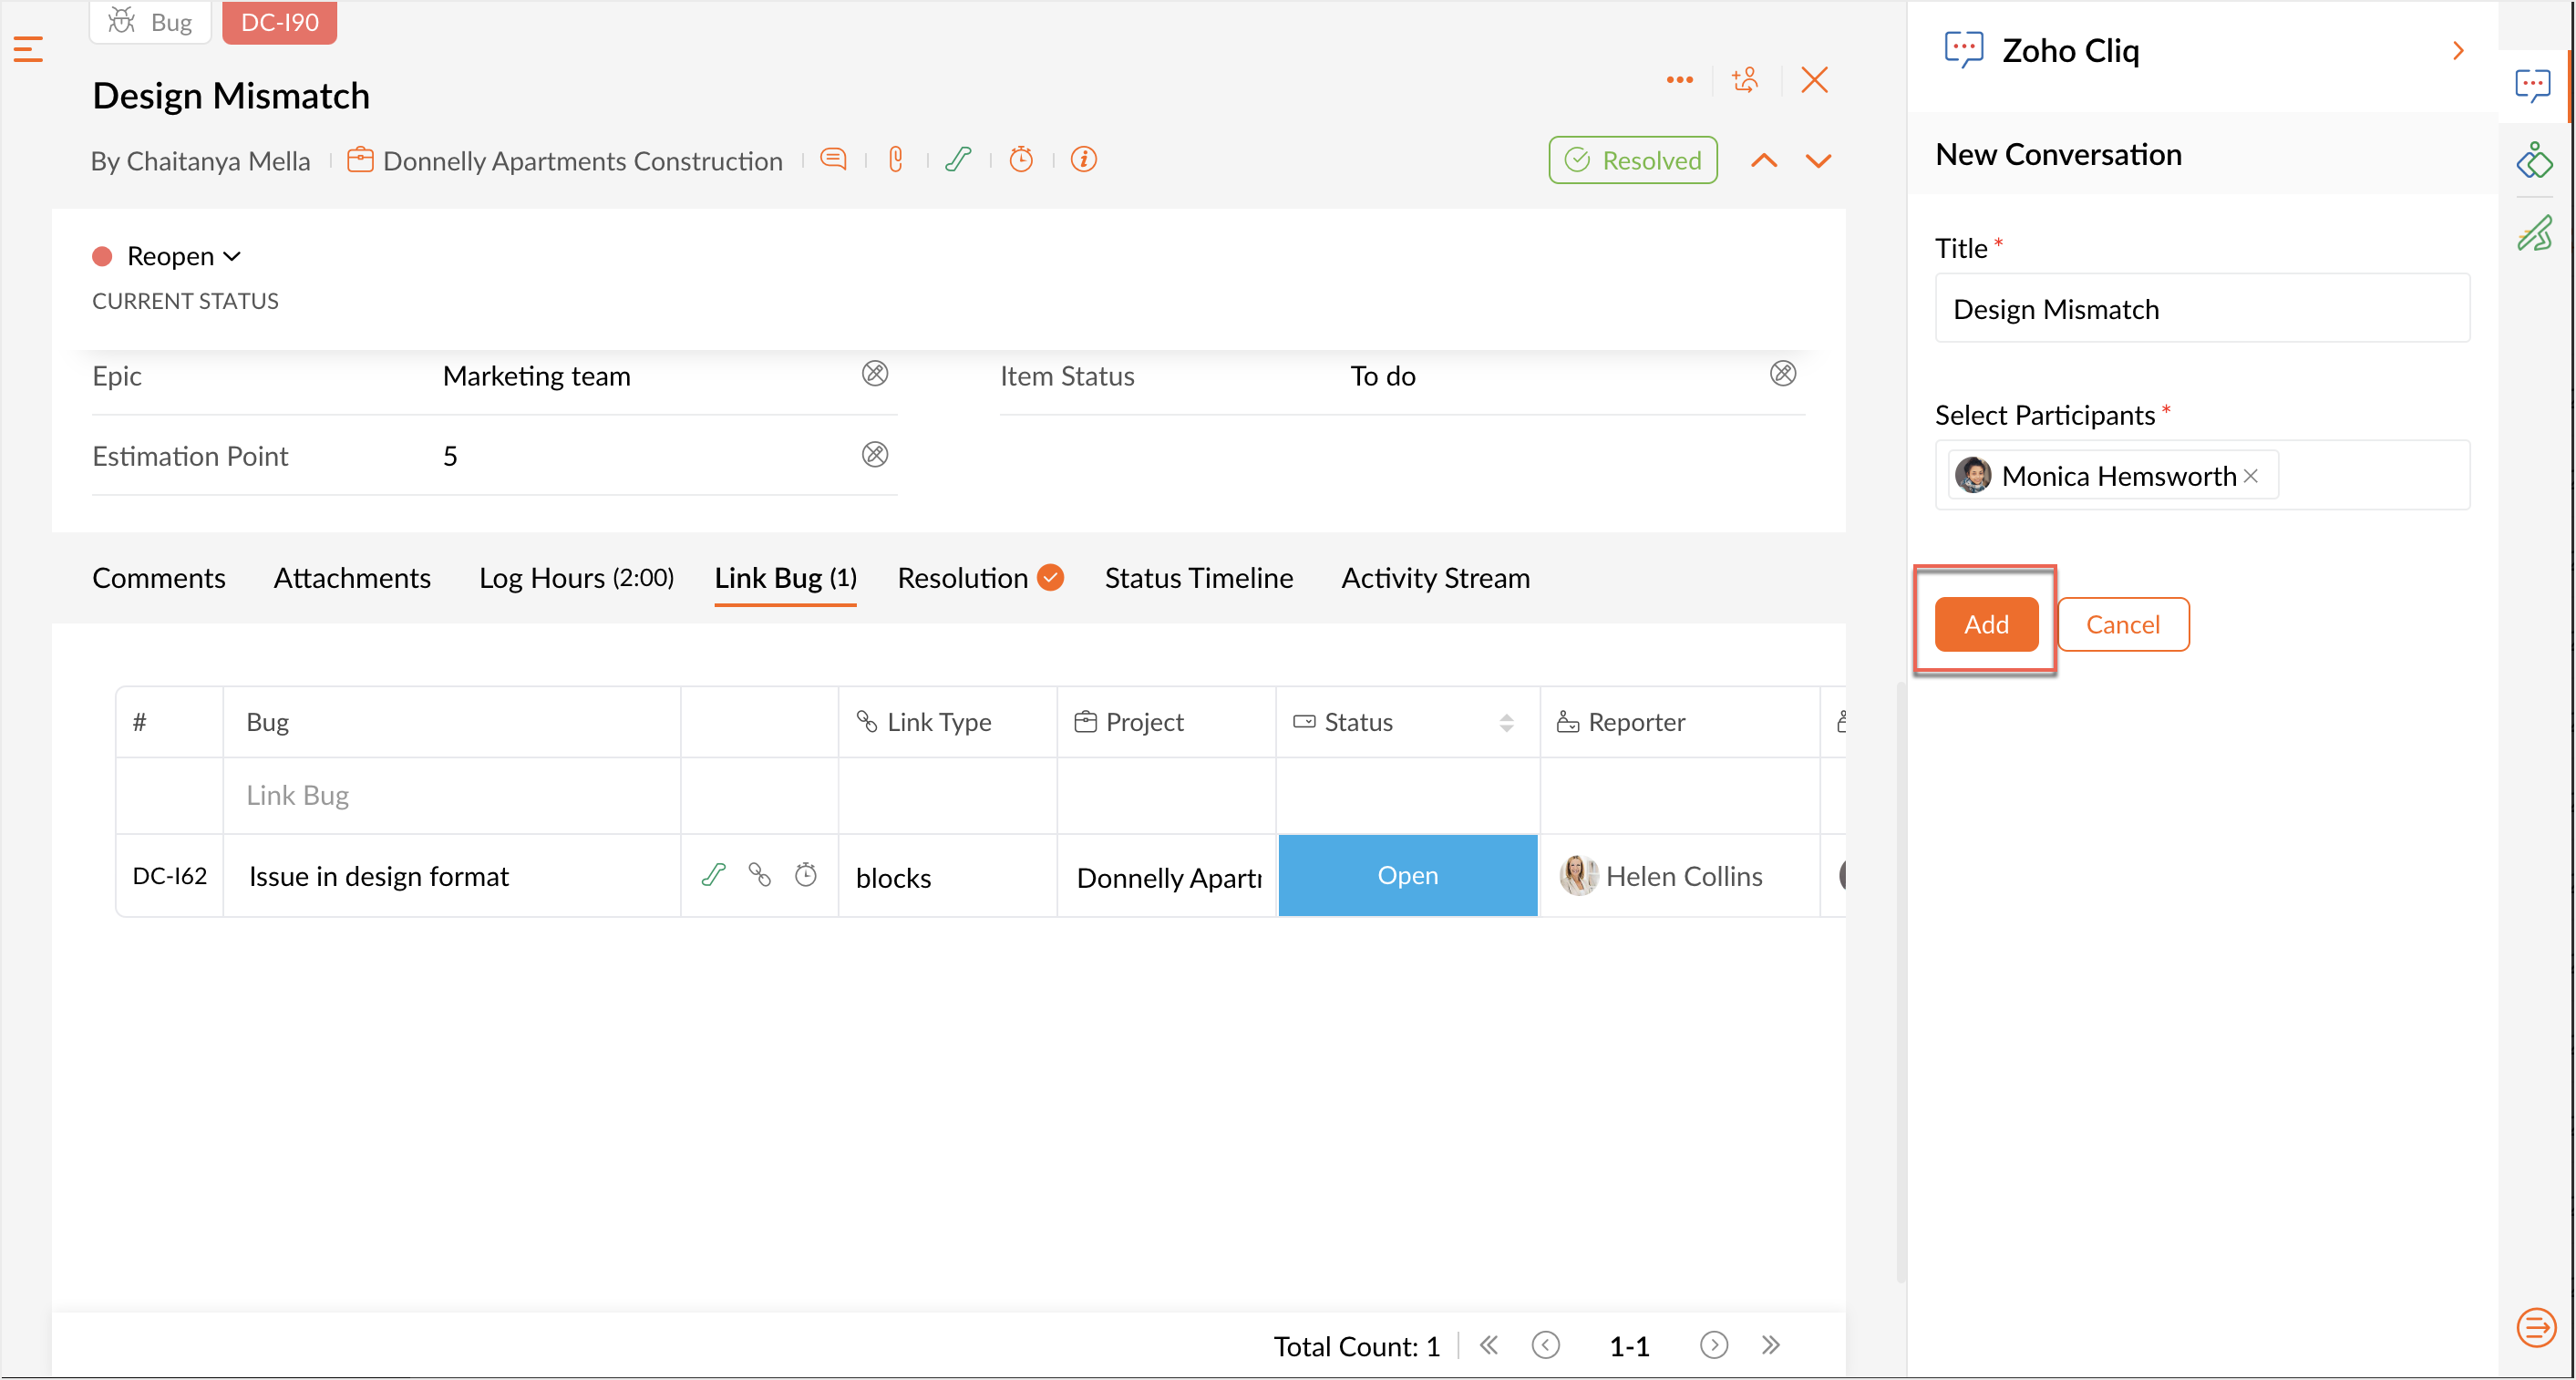
Task: Clear the Estimation Point value
Action: click(x=875, y=455)
